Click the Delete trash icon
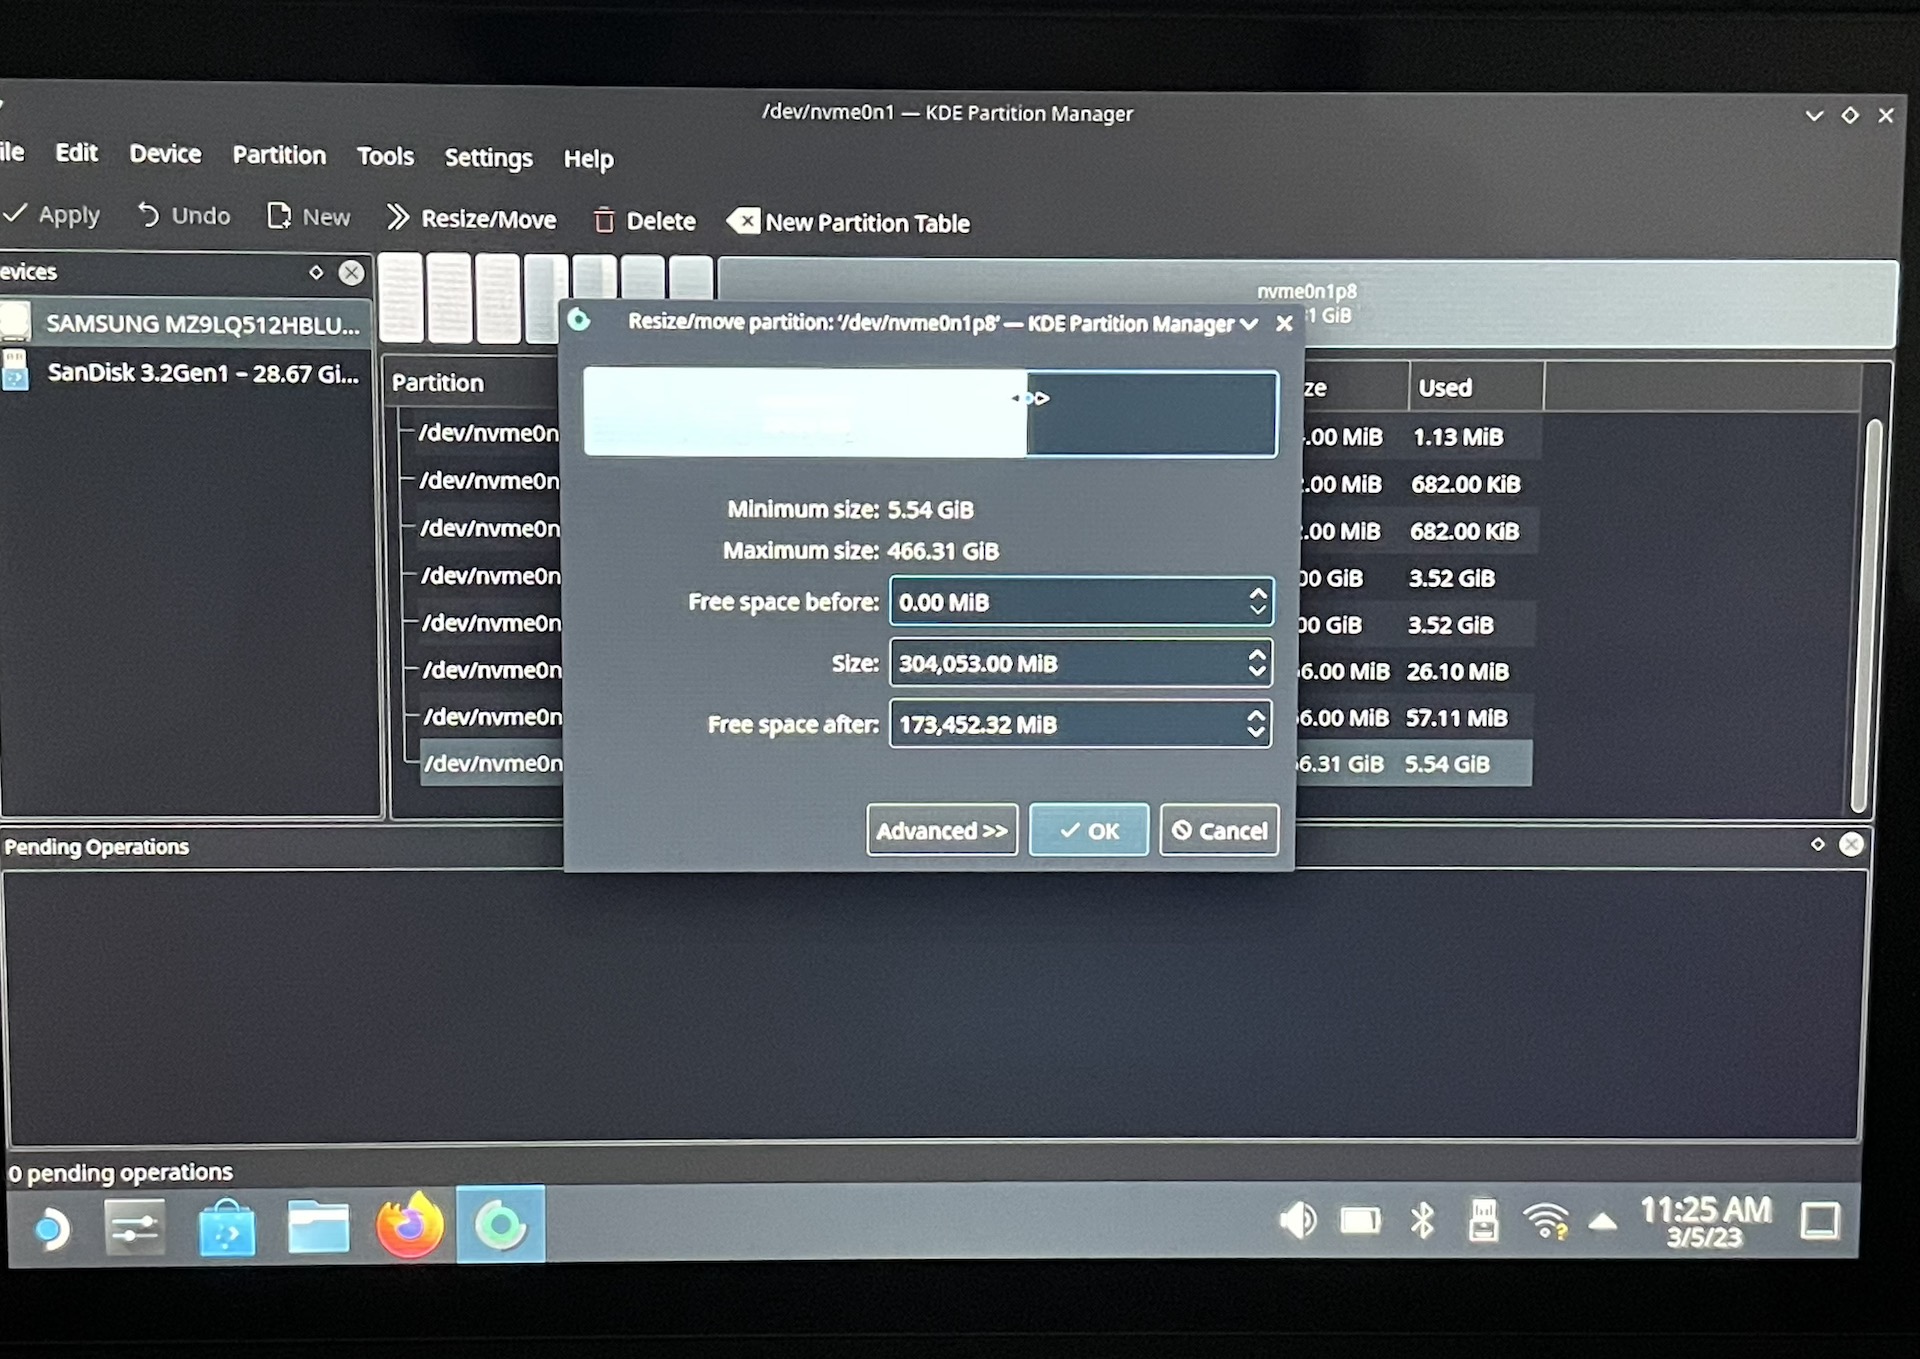Viewport: 1920px width, 1359px height. (x=604, y=220)
